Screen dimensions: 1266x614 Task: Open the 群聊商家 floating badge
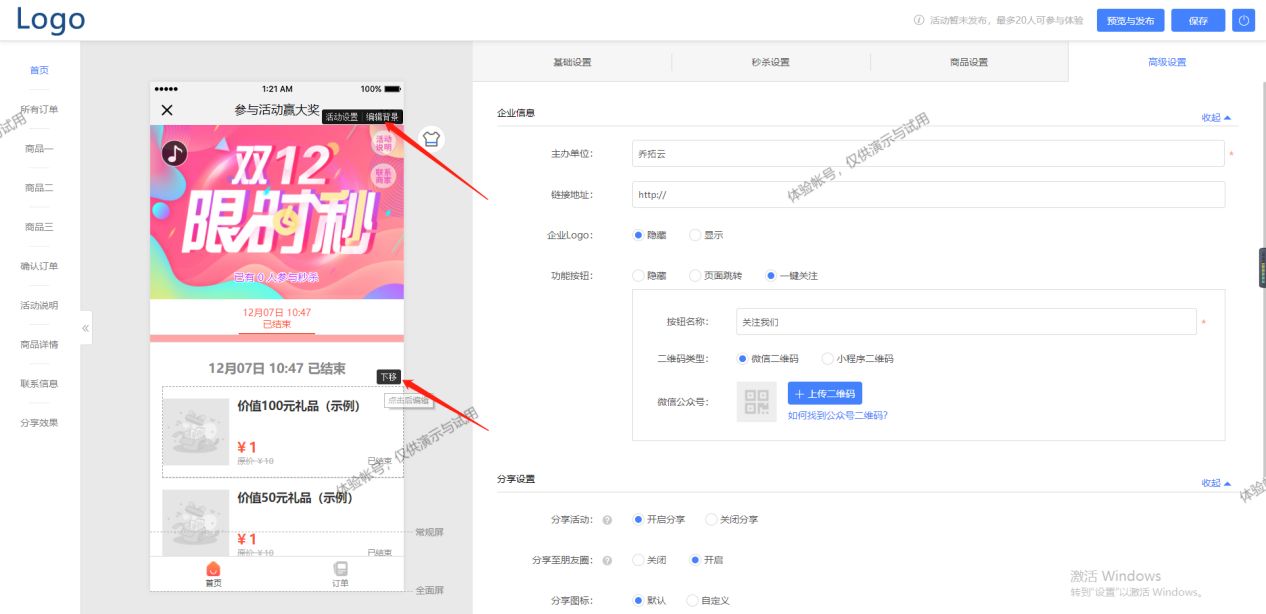pyautogui.click(x=384, y=176)
